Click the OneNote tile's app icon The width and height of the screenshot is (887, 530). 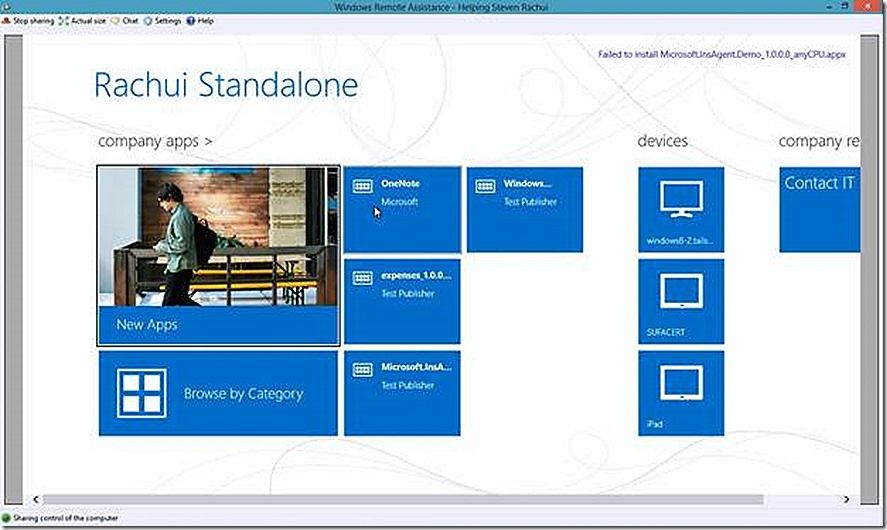pyautogui.click(x=363, y=186)
